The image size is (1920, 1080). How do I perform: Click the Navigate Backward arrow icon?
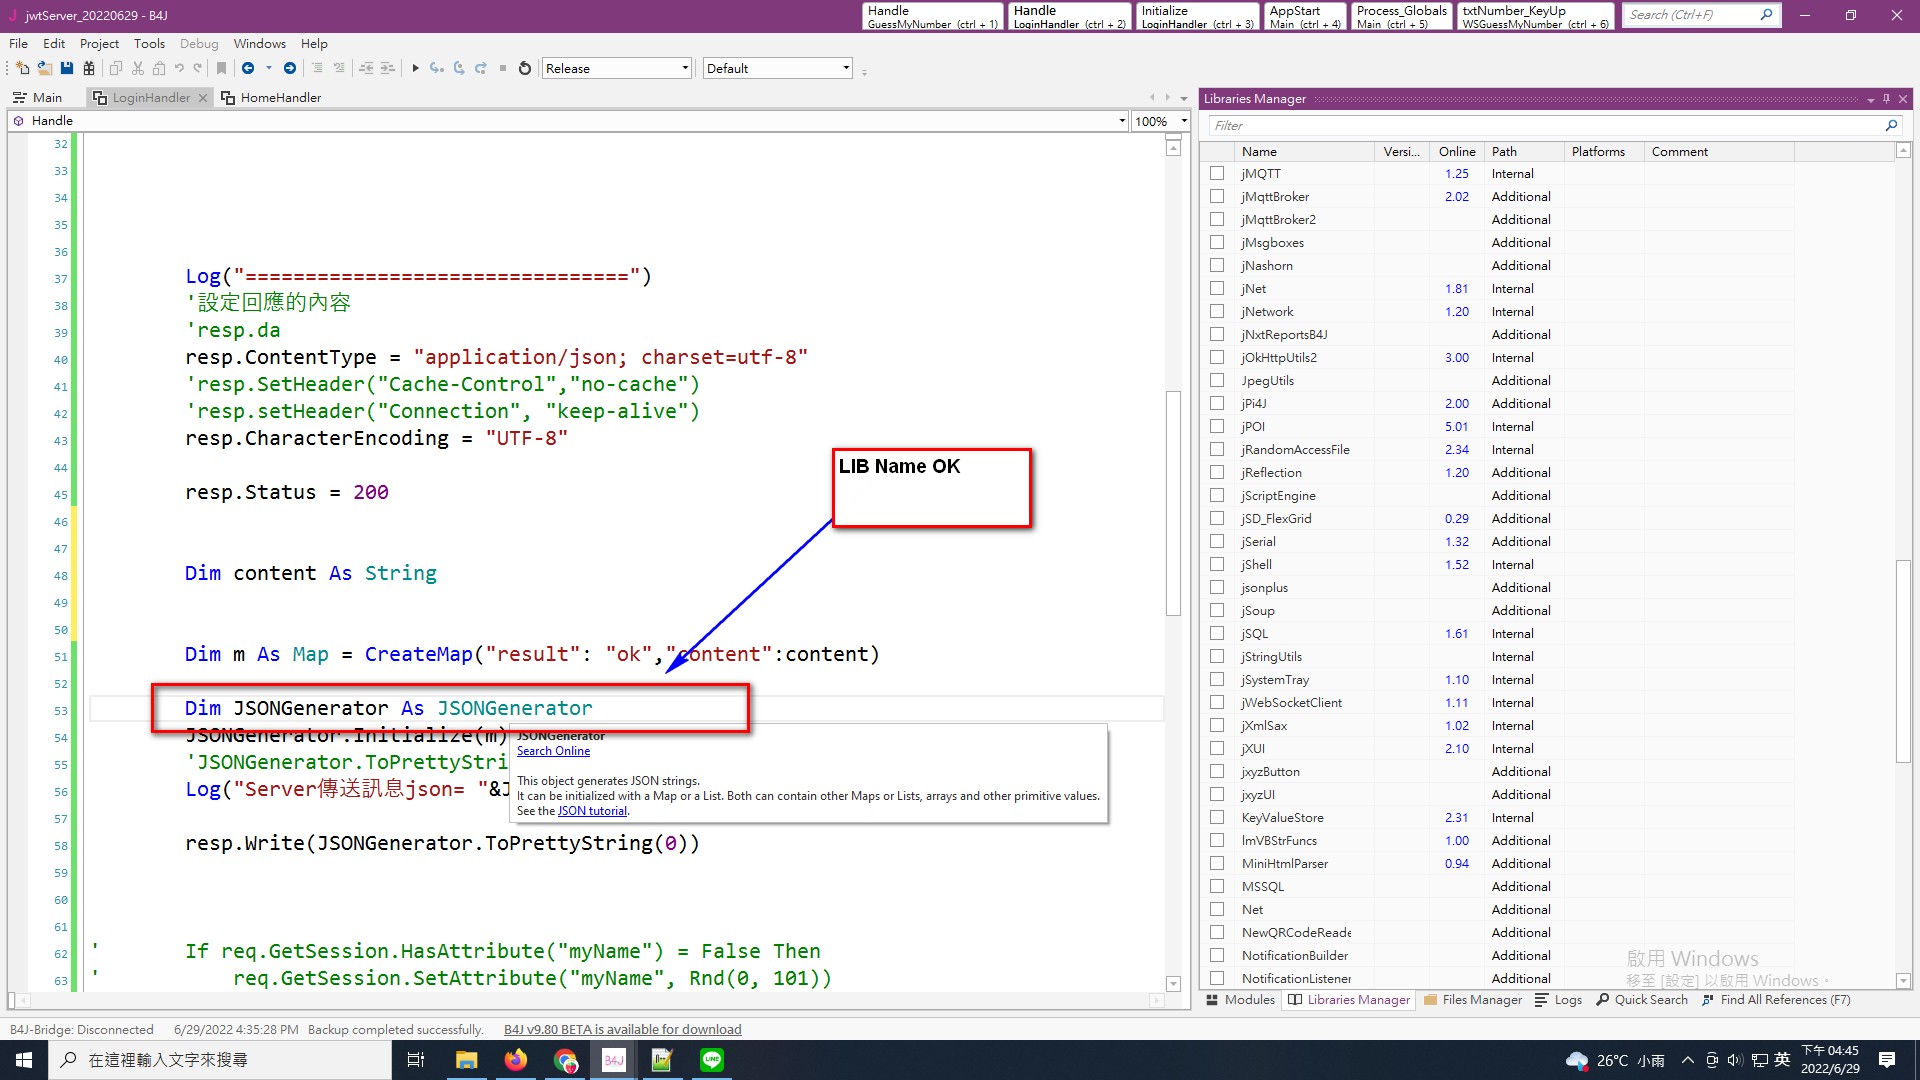coord(248,68)
